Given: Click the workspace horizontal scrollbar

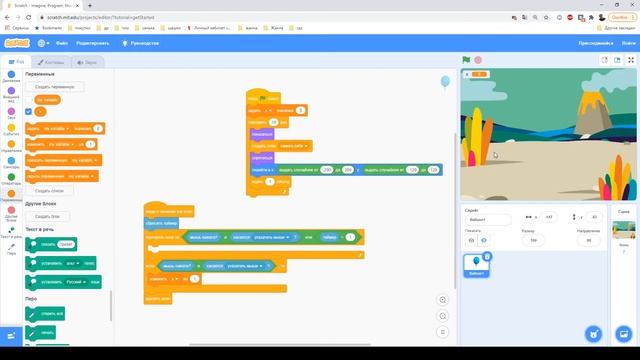Looking at the screenshot, I should click(280, 344).
